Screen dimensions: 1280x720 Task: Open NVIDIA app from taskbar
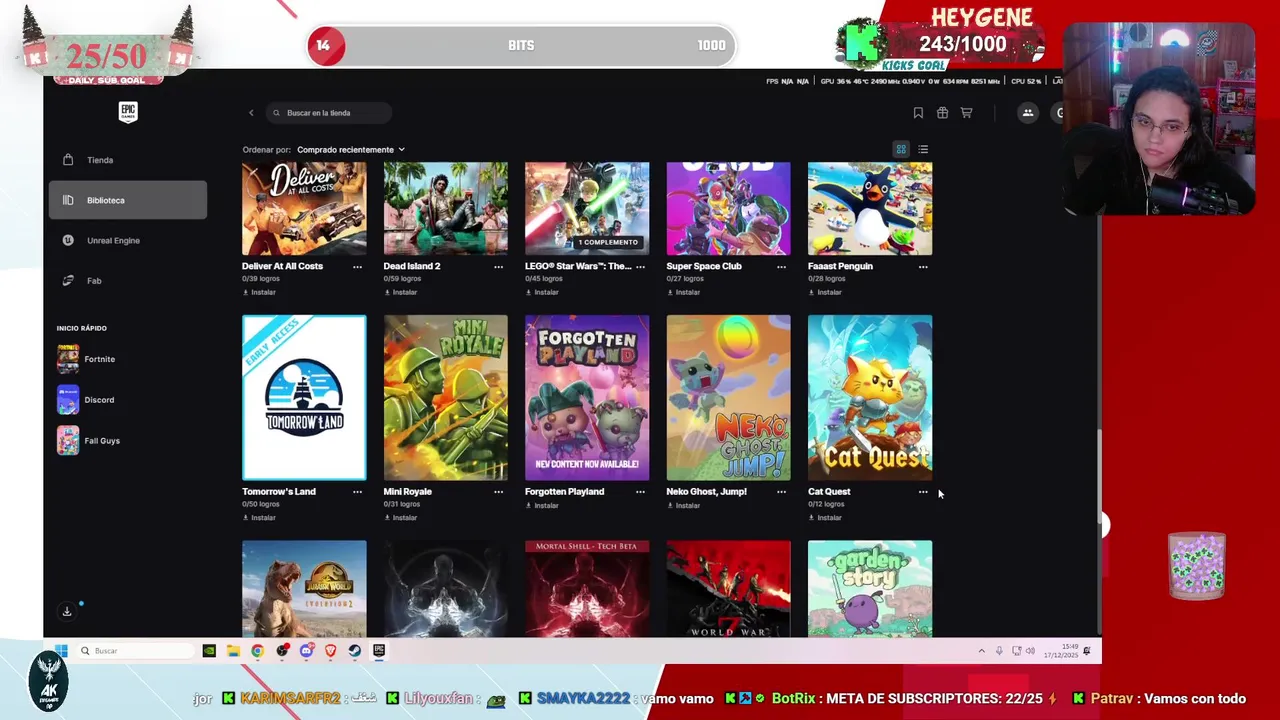coord(209,651)
